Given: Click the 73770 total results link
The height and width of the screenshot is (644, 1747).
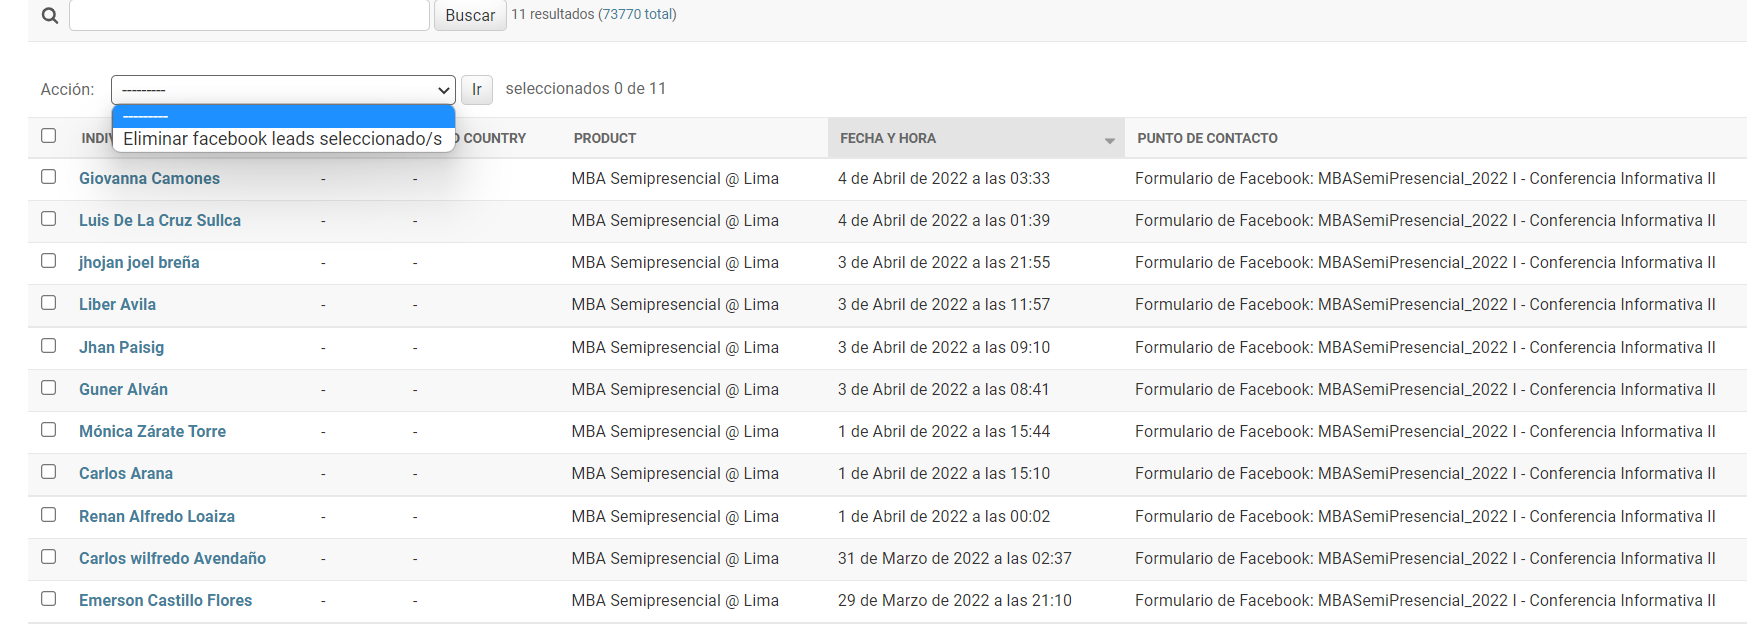Looking at the screenshot, I should 637,14.
